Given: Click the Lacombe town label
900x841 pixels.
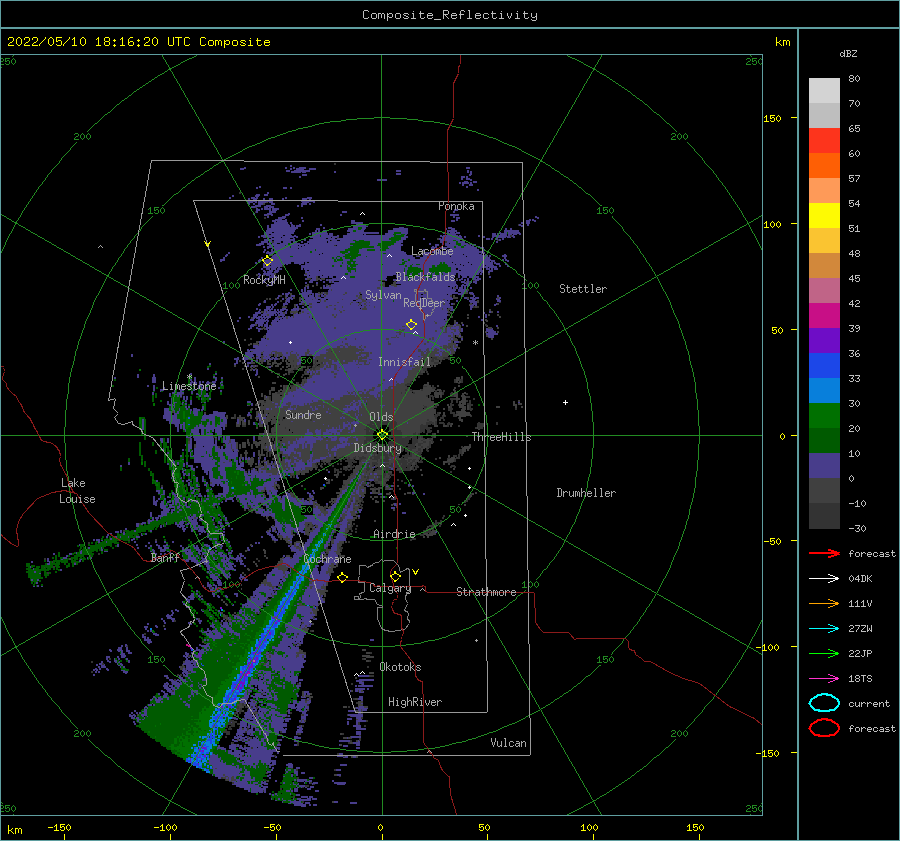Looking at the screenshot, I should (x=432, y=251).
